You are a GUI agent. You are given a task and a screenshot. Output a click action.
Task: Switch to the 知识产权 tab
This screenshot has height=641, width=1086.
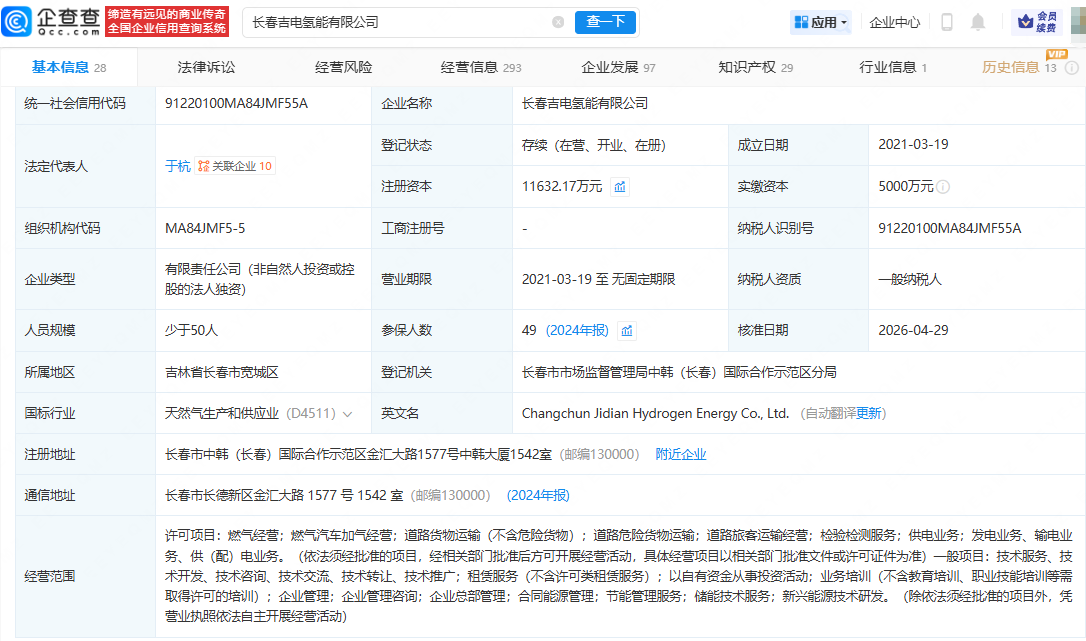755,67
